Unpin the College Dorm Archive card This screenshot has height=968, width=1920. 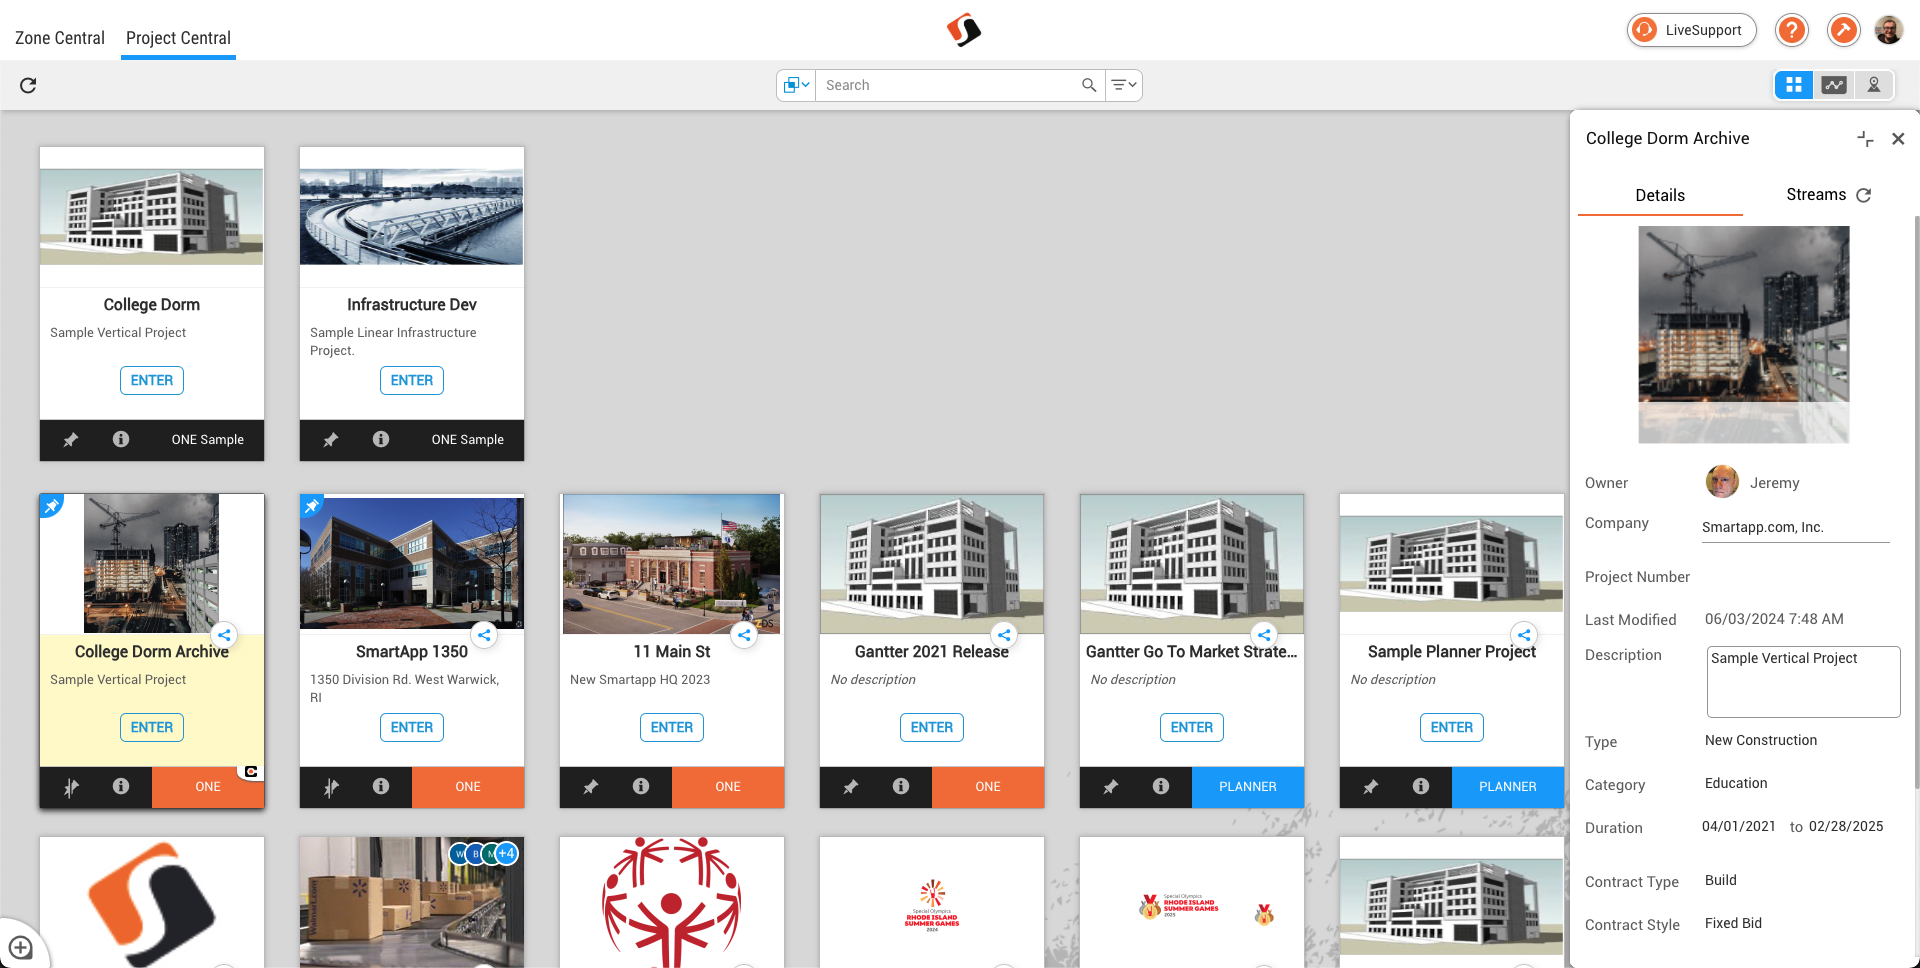(x=71, y=787)
